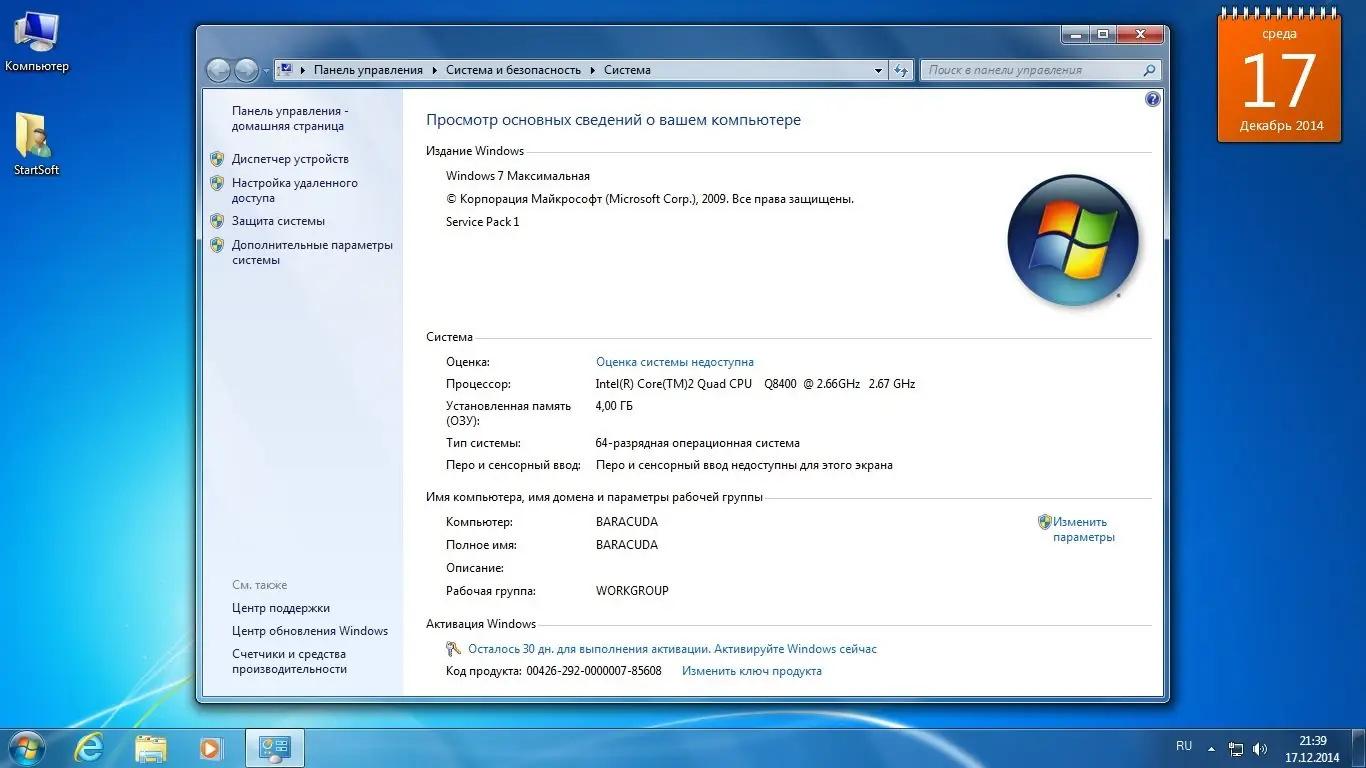Click the 64-разрядная операционная система text

698,443
